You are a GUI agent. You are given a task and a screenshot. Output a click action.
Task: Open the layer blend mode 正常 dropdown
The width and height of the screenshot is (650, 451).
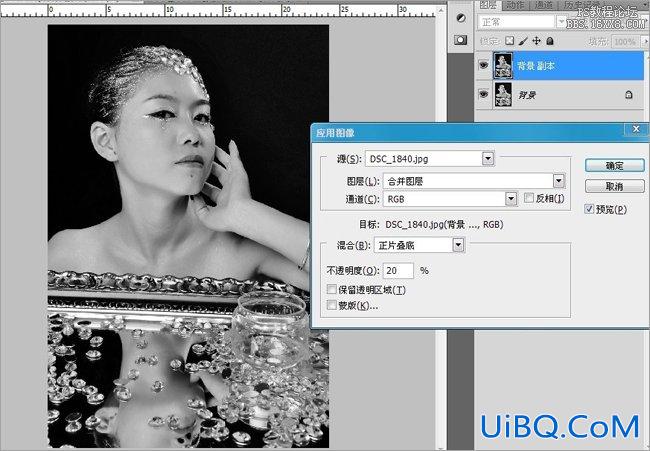point(560,22)
